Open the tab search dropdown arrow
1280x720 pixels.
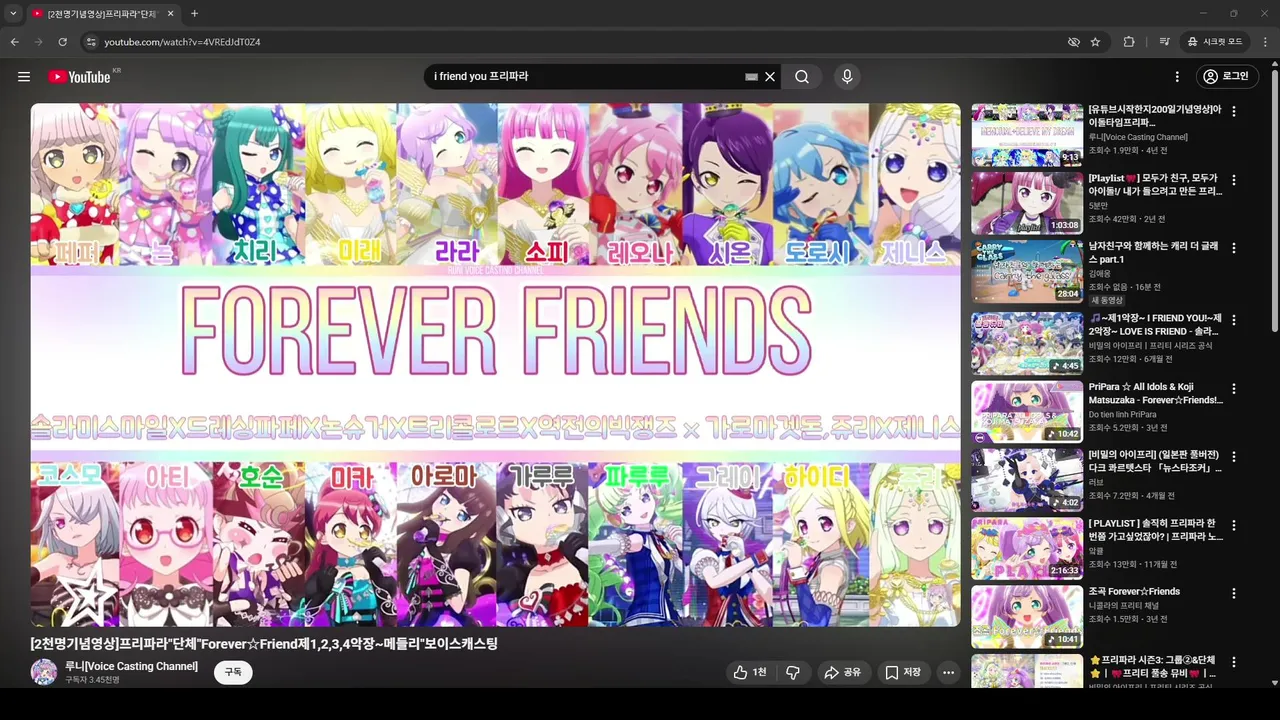click(13, 14)
